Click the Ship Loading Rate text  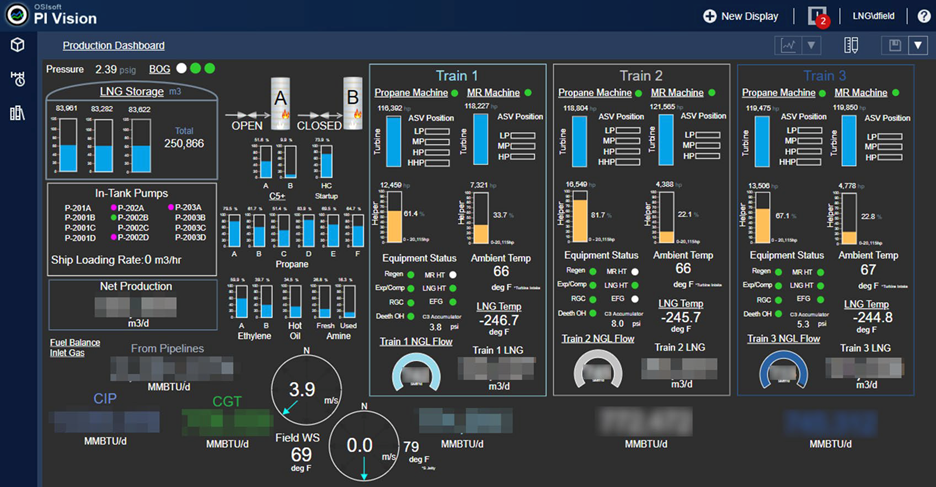116,260
